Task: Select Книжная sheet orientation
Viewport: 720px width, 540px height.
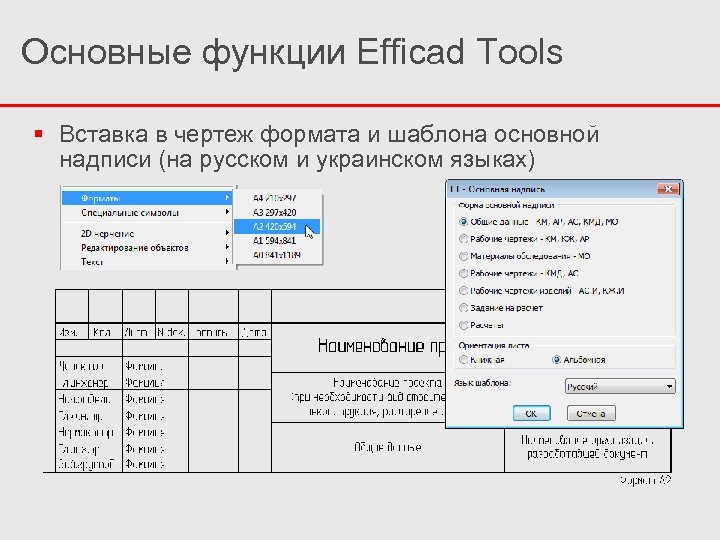Action: click(x=463, y=360)
